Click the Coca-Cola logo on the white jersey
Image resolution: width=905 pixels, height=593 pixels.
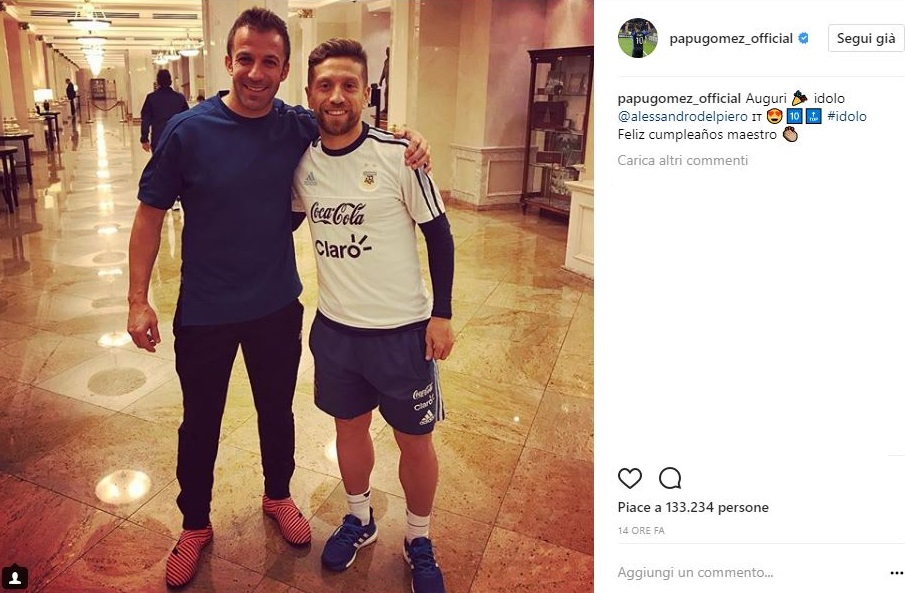[338, 214]
